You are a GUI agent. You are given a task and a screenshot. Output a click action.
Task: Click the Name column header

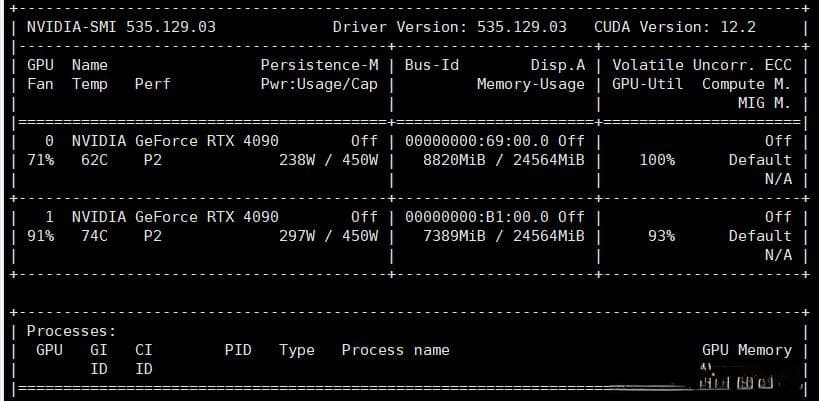90,65
